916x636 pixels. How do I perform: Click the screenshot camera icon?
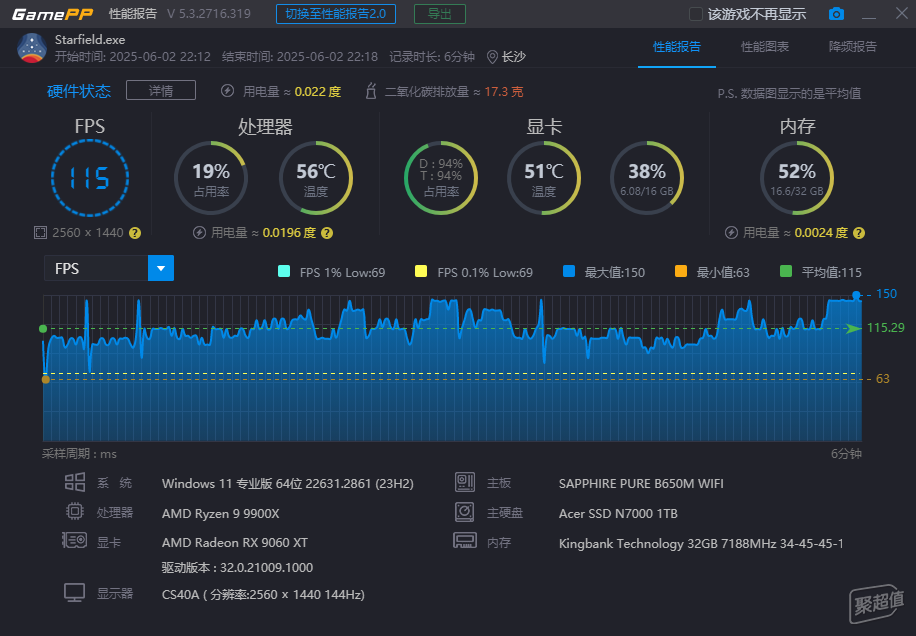click(836, 13)
